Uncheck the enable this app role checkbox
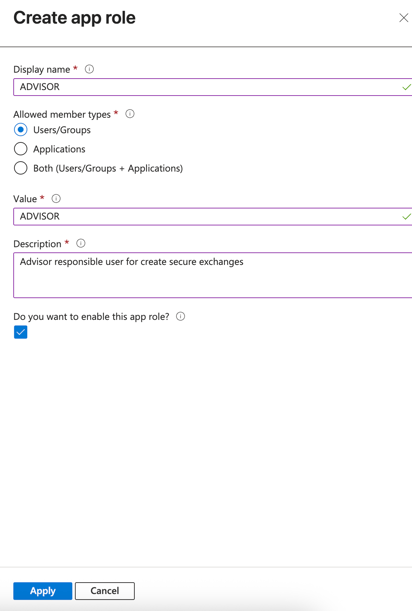412x611 pixels. coord(21,332)
